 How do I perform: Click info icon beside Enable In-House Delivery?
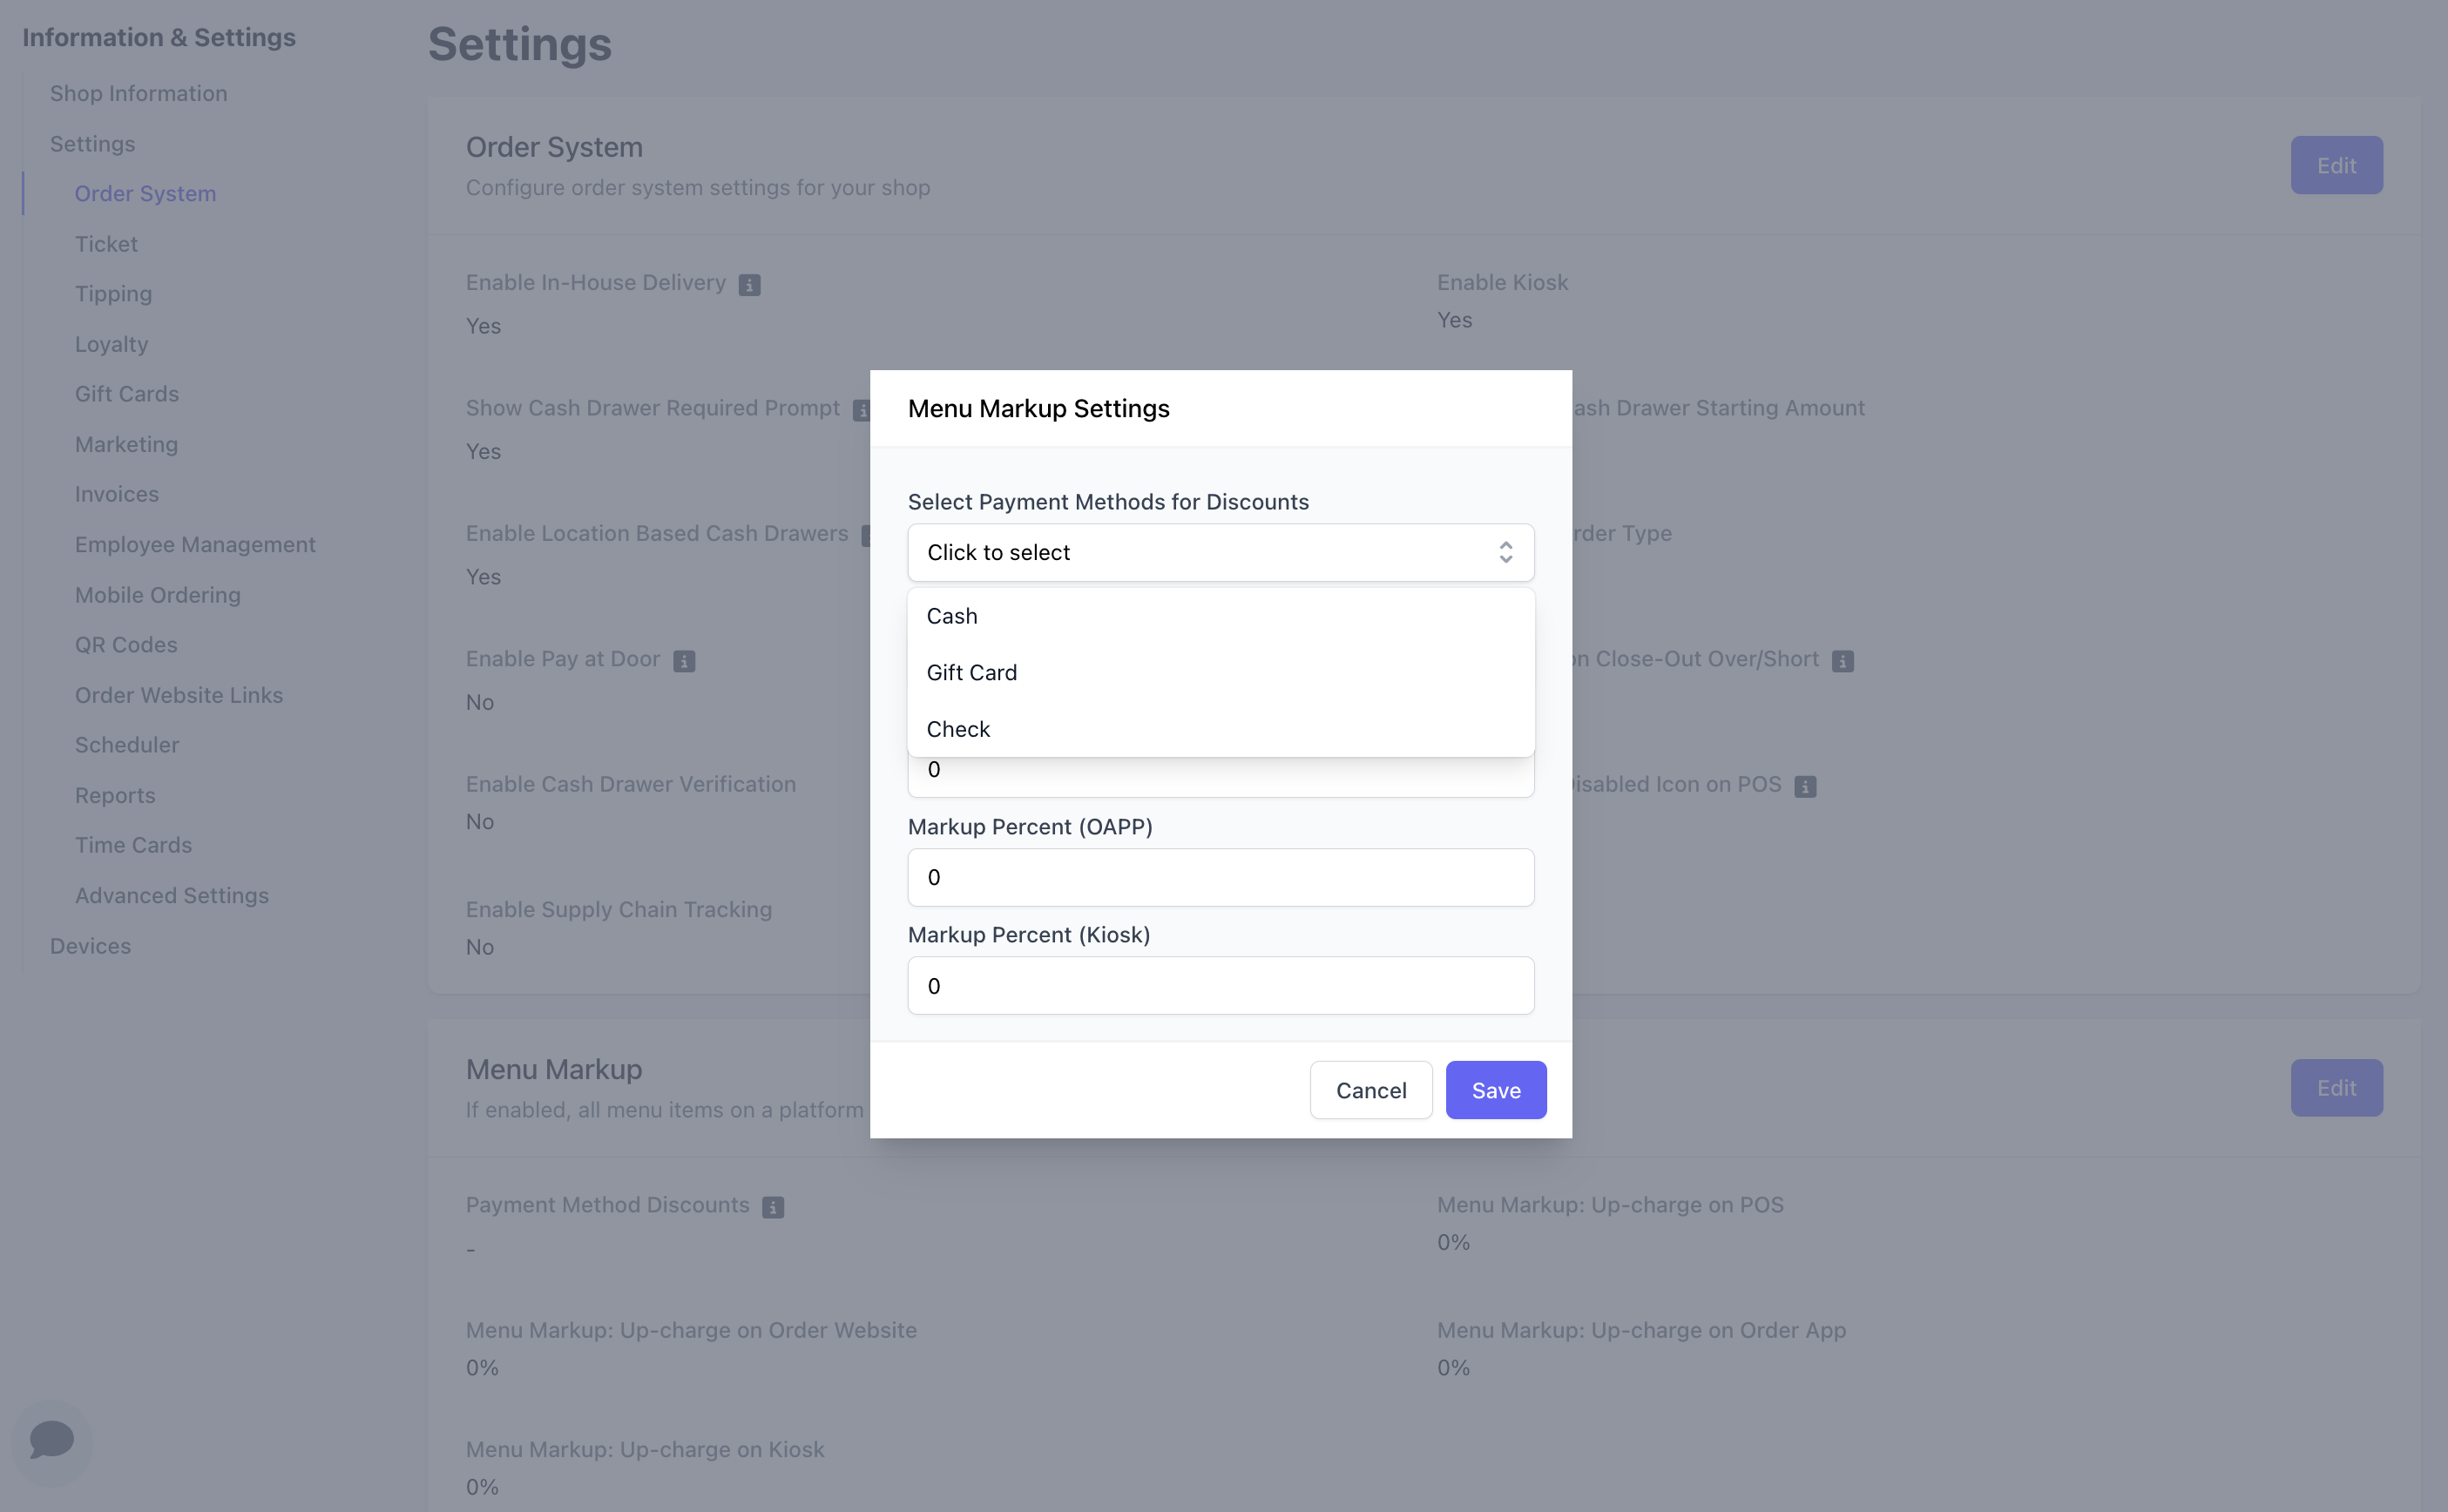[x=749, y=285]
